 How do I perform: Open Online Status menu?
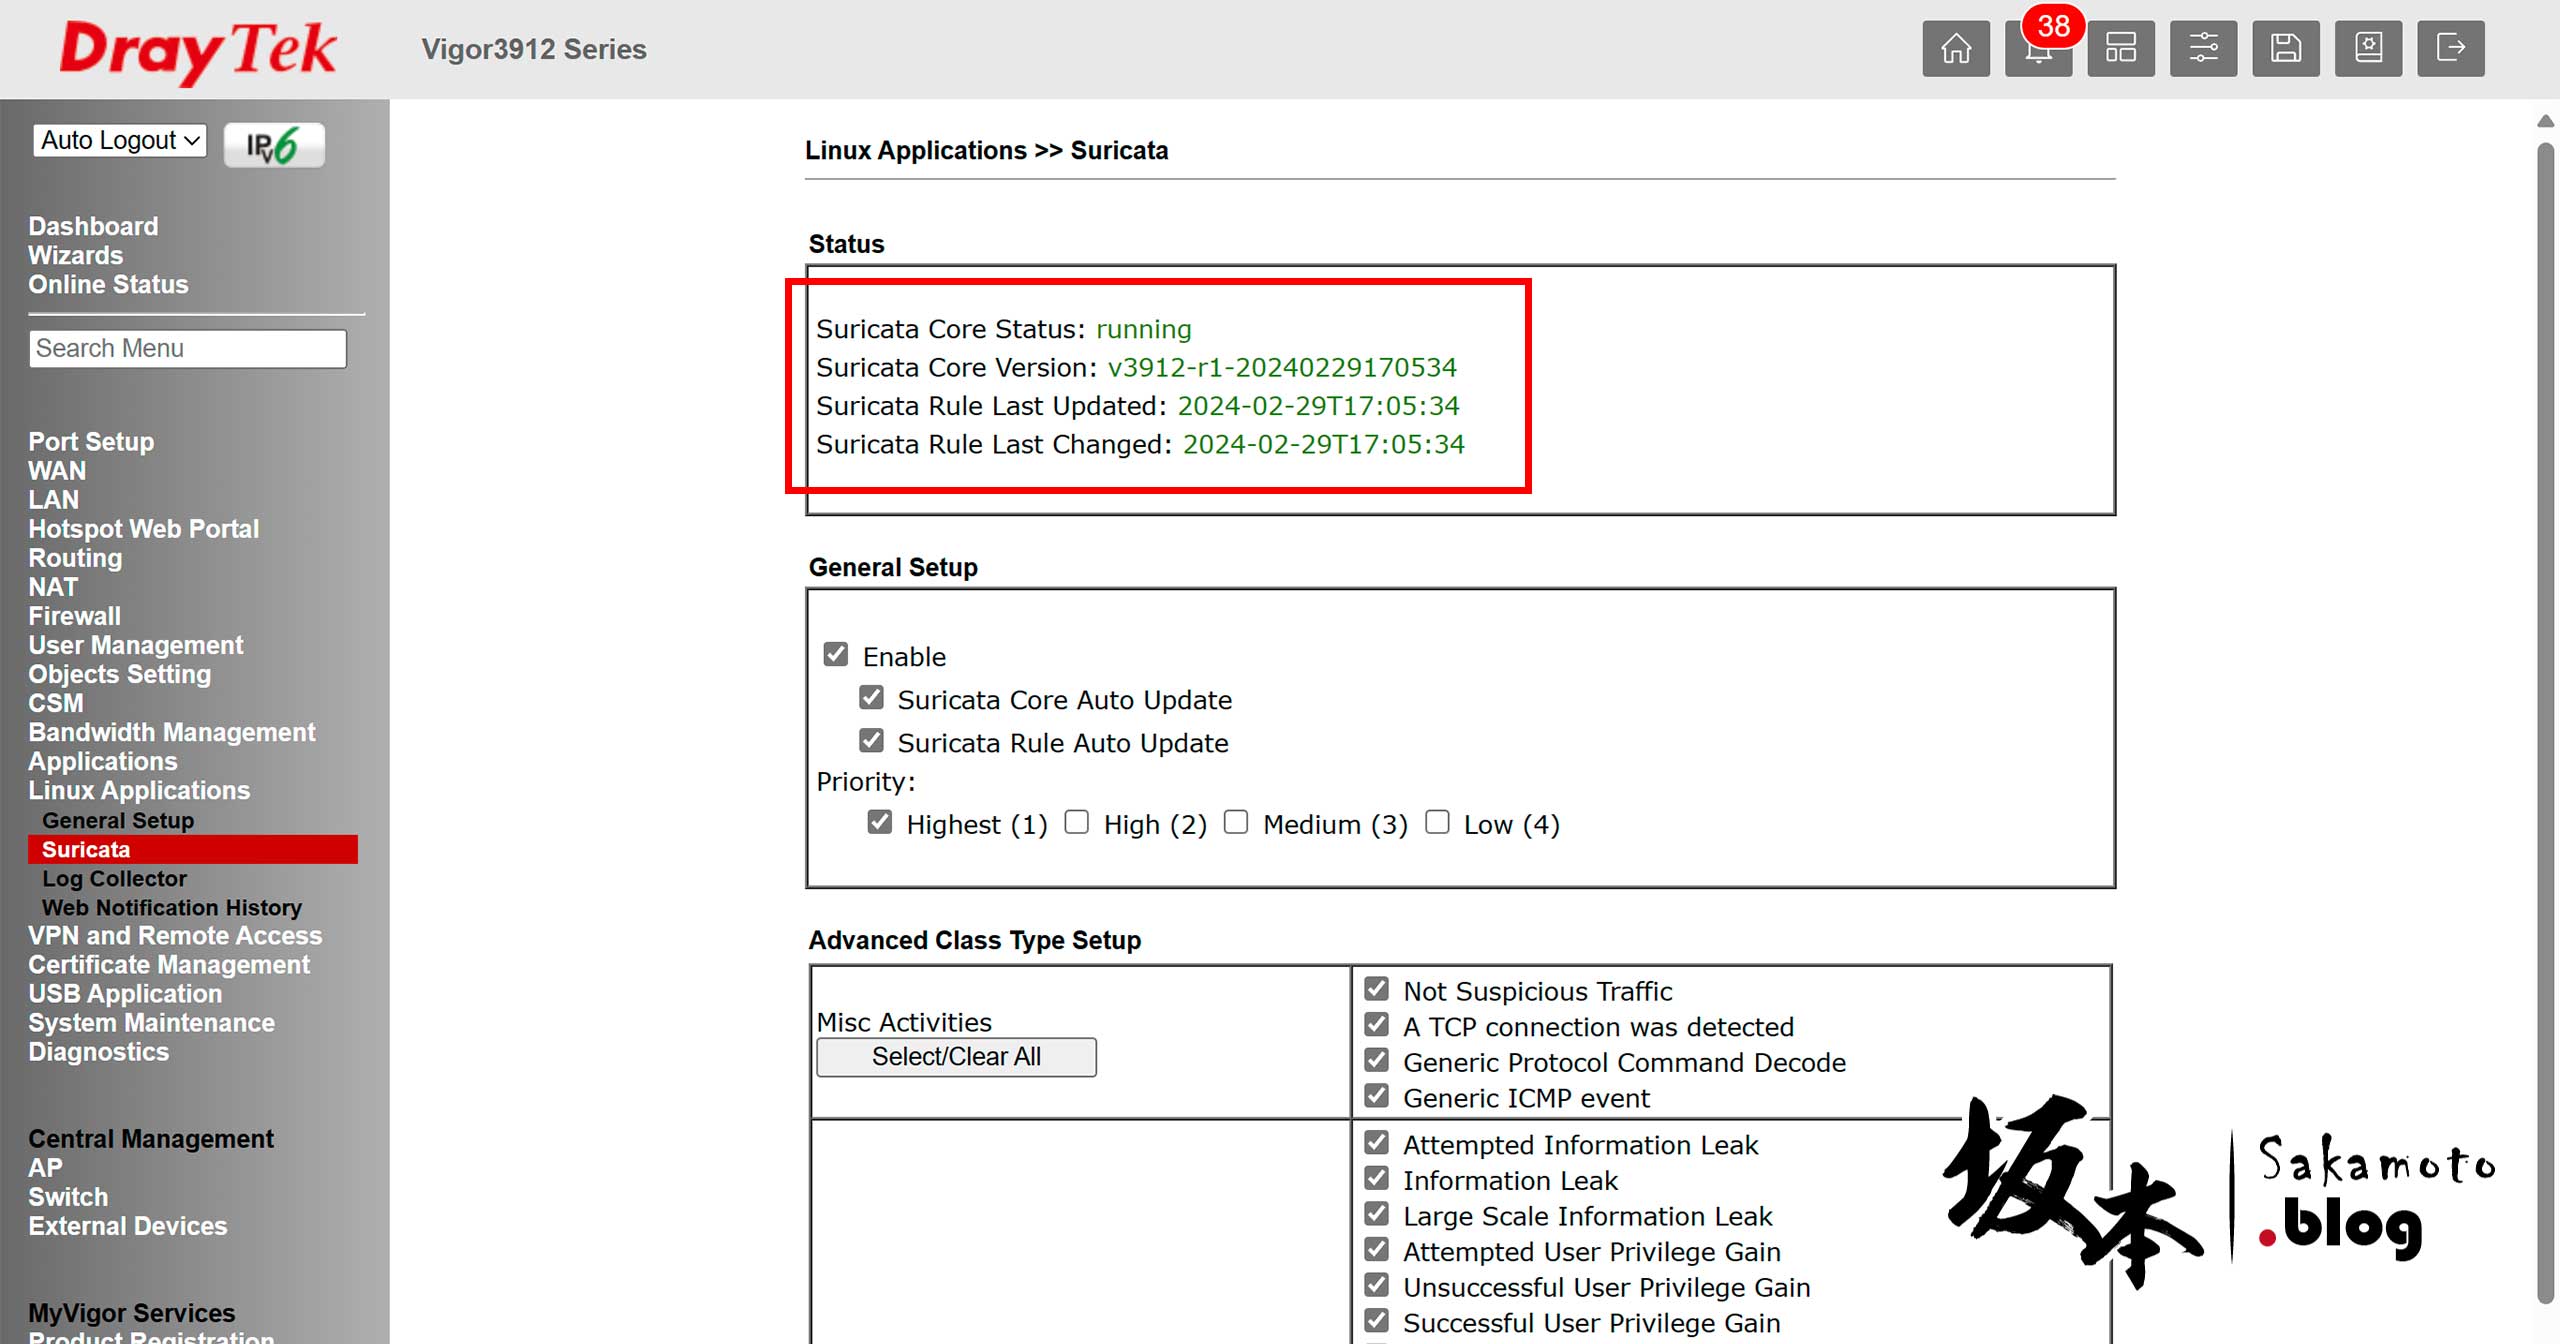coord(108,284)
